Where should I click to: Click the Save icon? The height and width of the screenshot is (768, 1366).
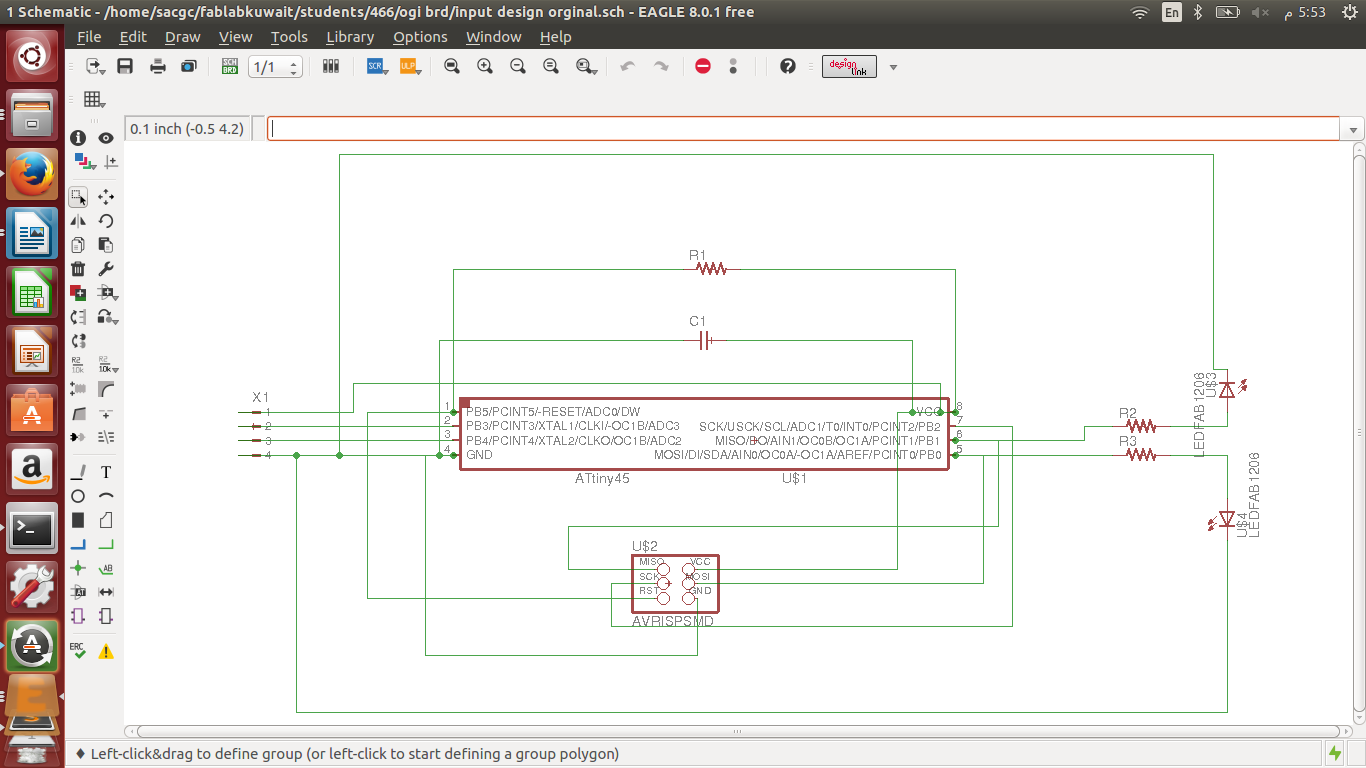pos(125,66)
